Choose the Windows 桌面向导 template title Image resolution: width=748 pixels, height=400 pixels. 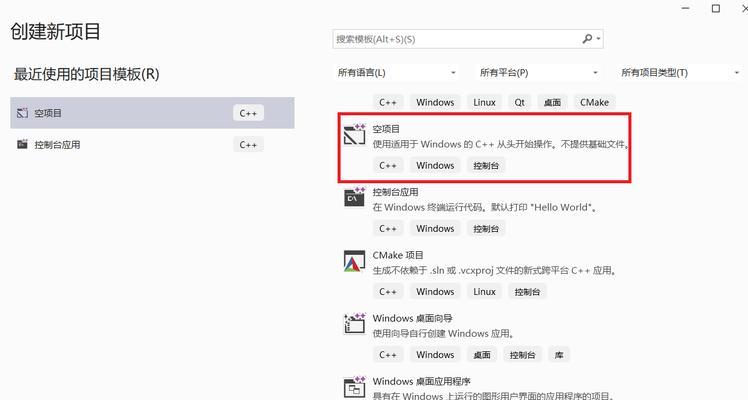tap(412, 318)
